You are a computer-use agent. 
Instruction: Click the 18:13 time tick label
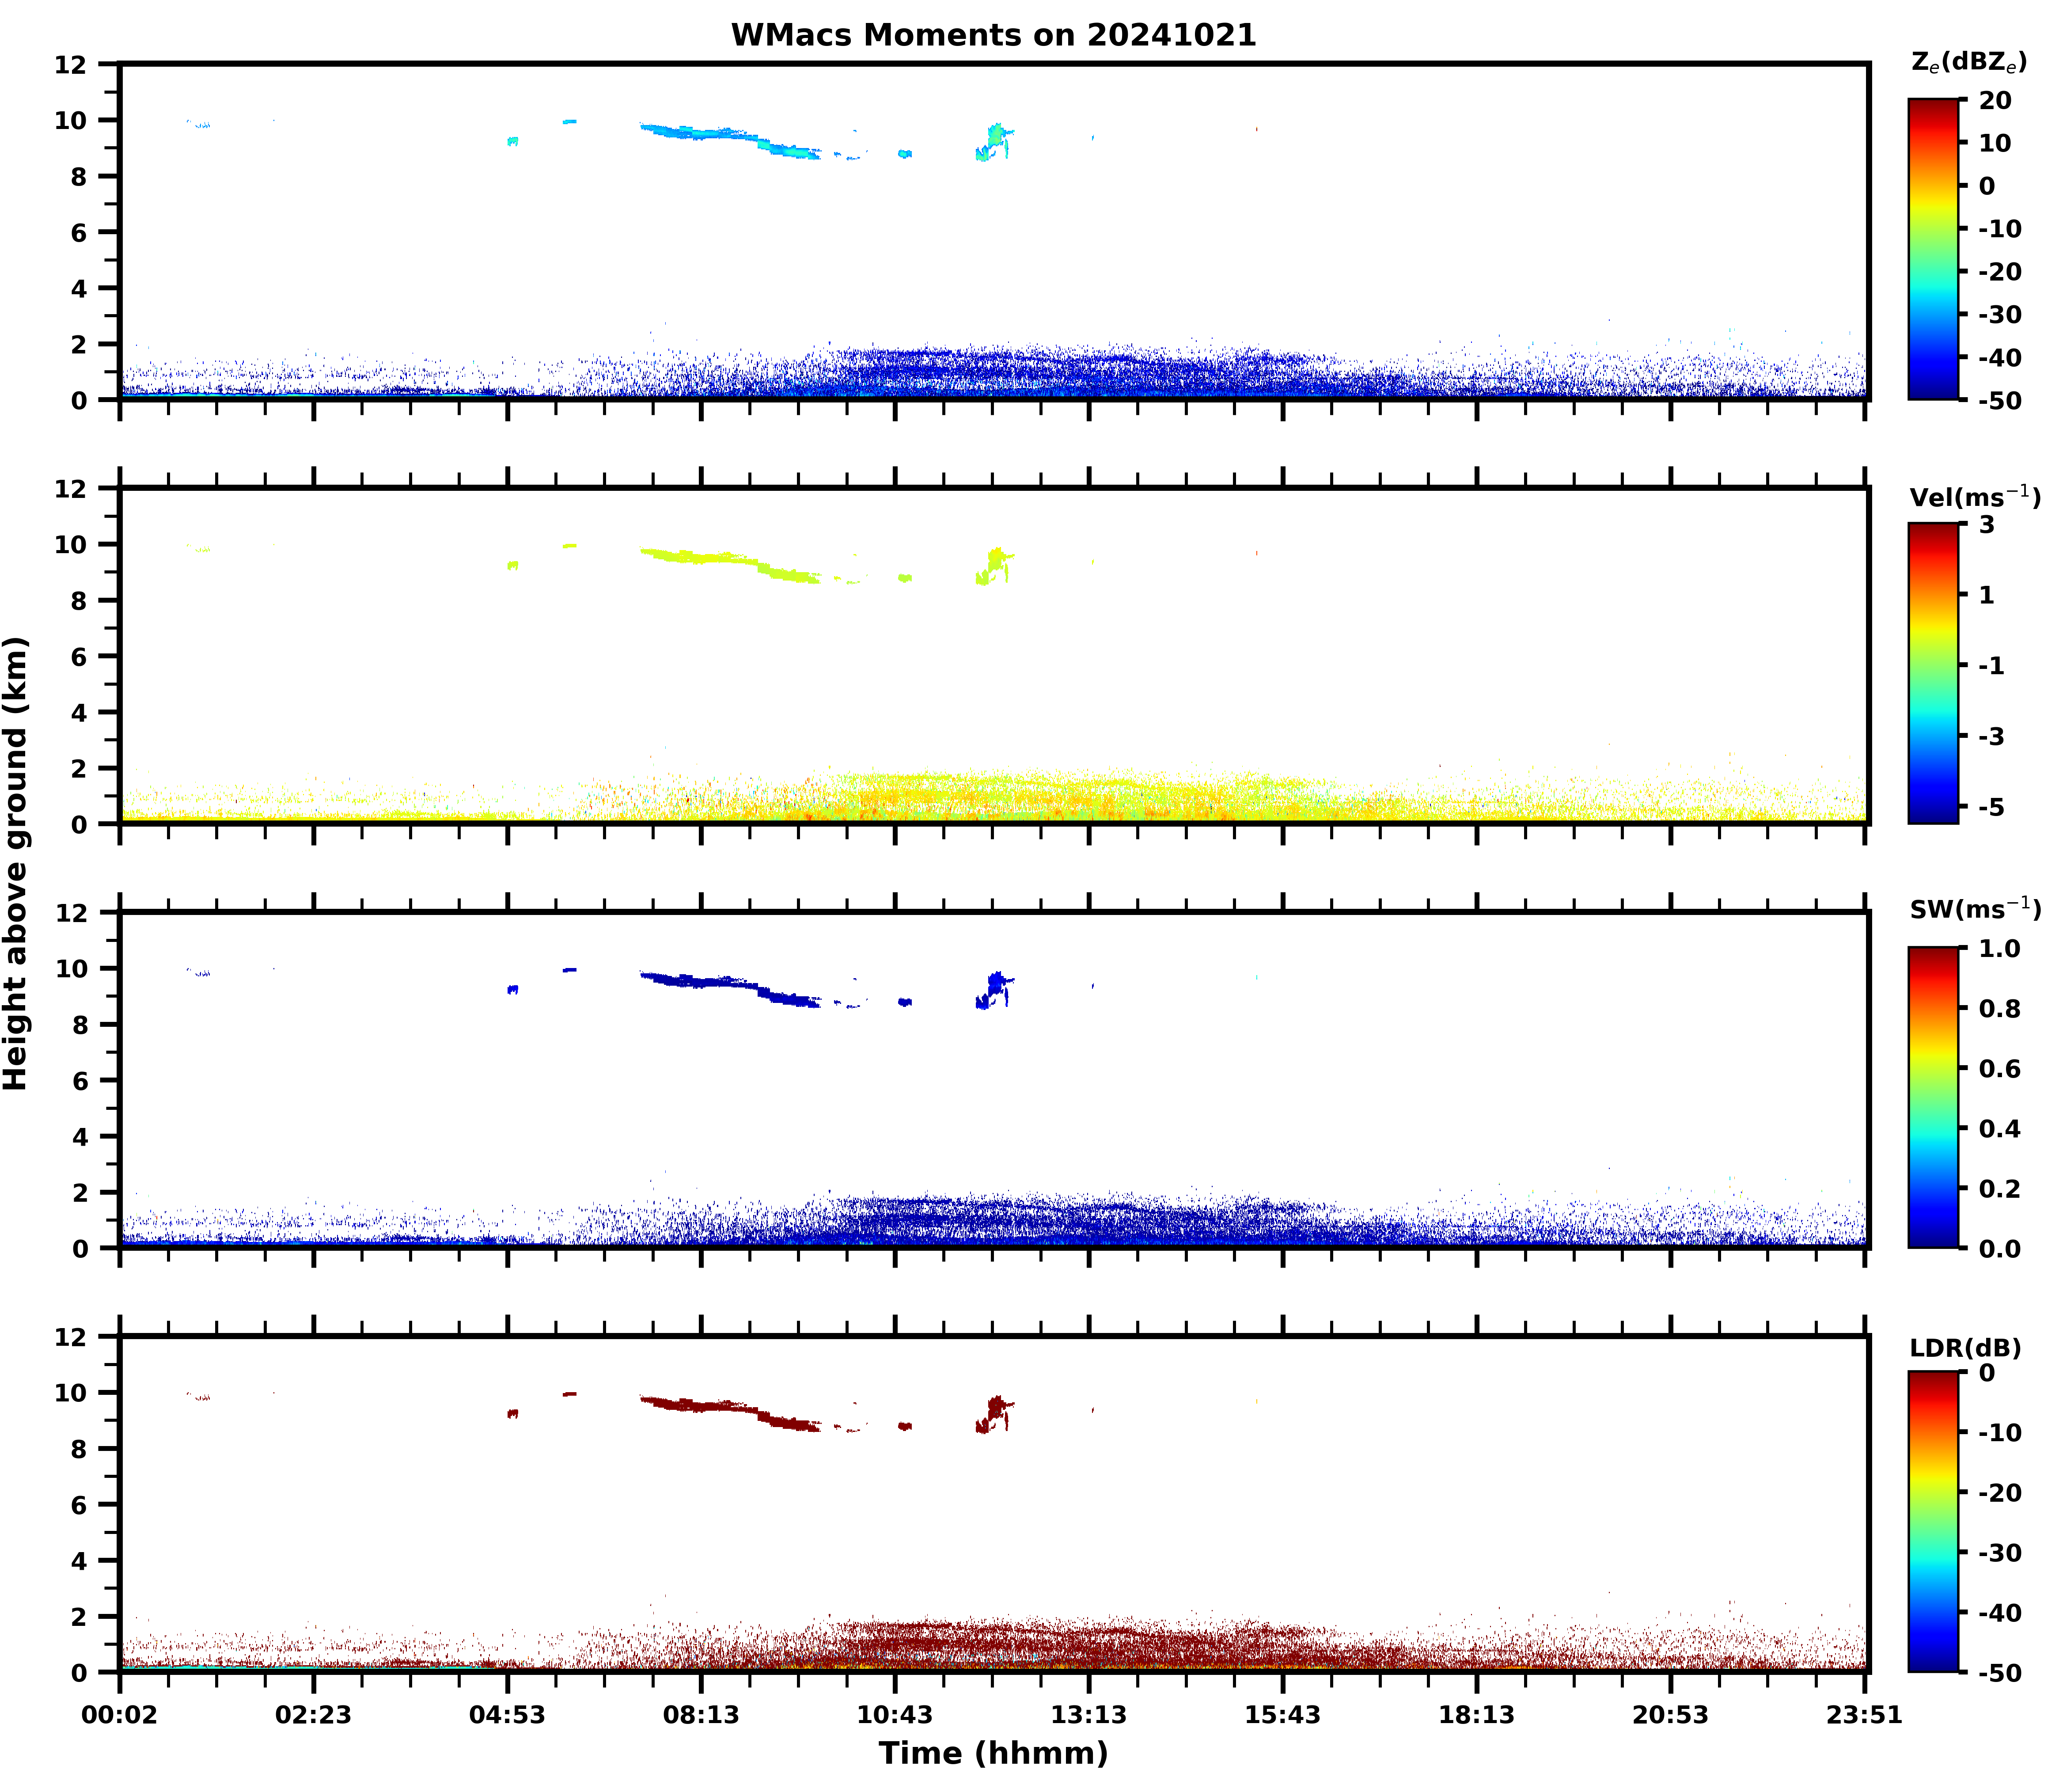(x=1476, y=1716)
